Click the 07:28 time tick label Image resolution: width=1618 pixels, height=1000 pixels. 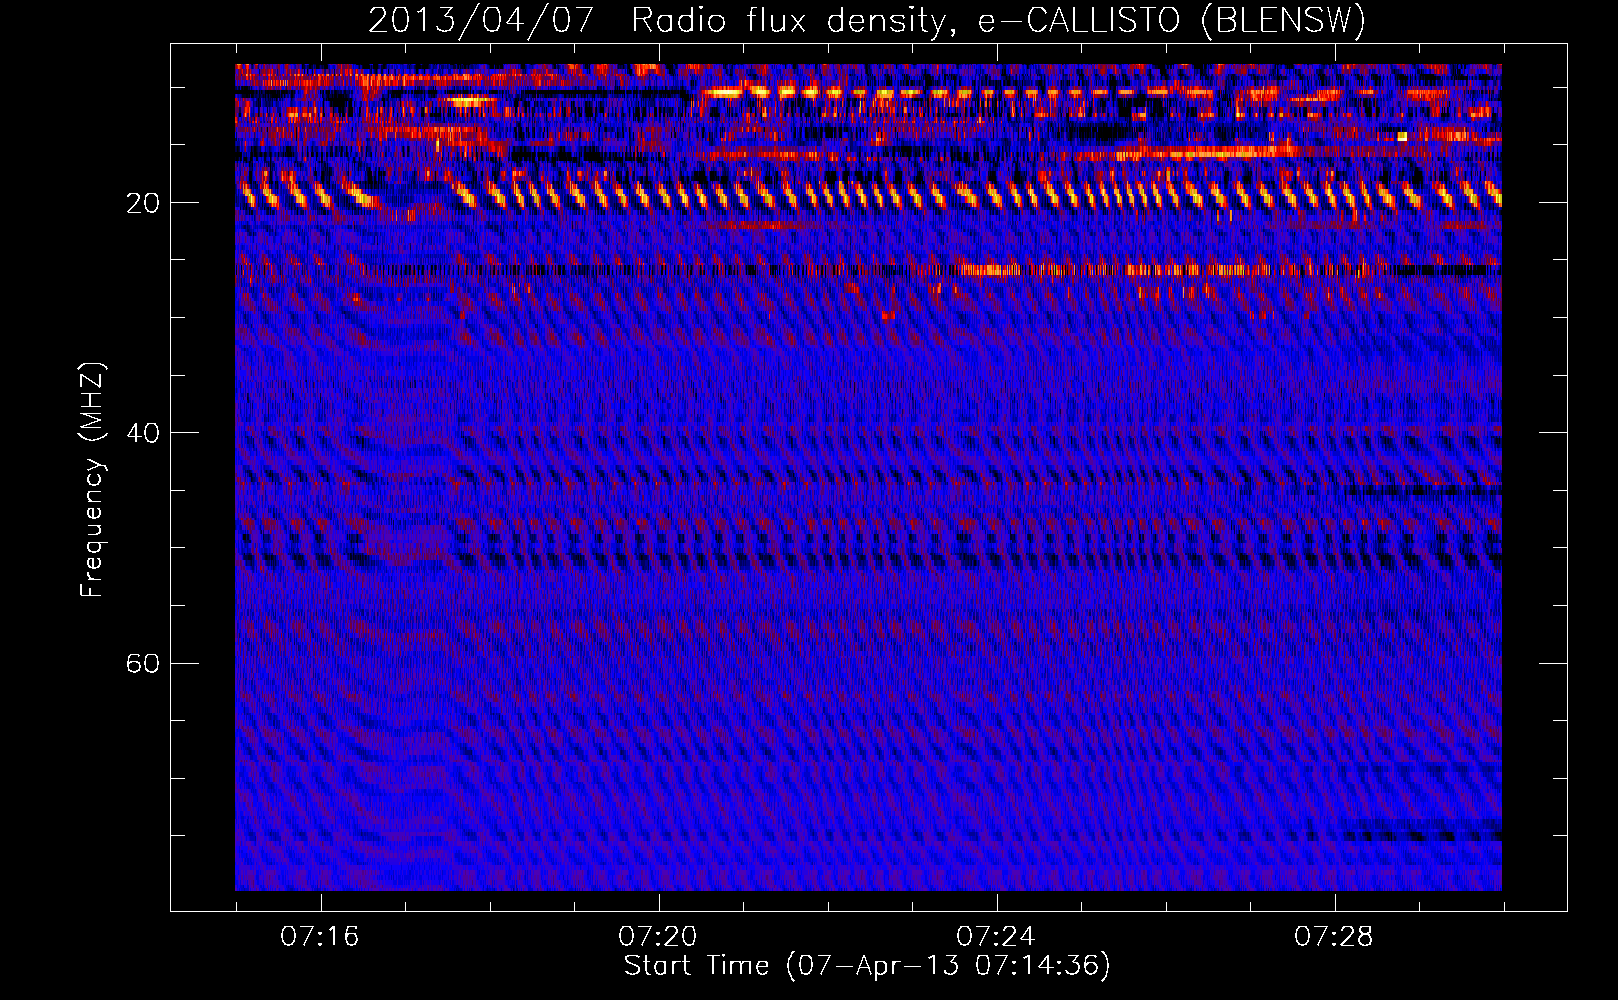coord(1334,936)
